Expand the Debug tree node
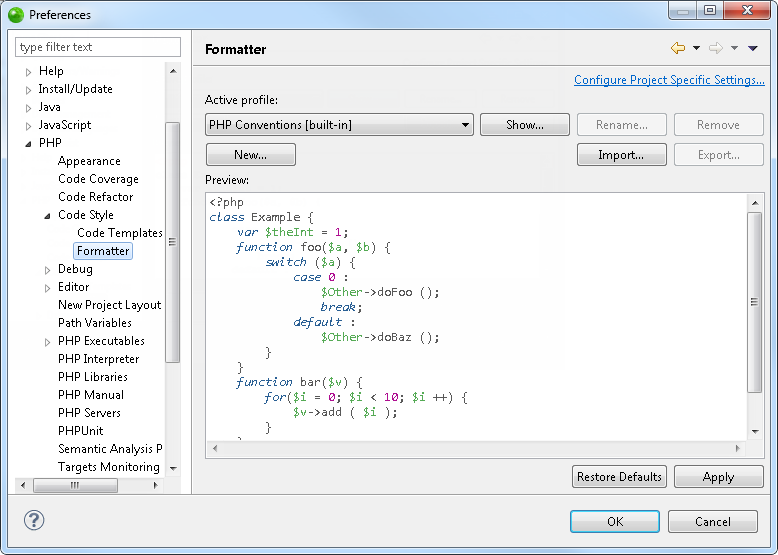Image resolution: width=778 pixels, height=555 pixels. pos(47,270)
